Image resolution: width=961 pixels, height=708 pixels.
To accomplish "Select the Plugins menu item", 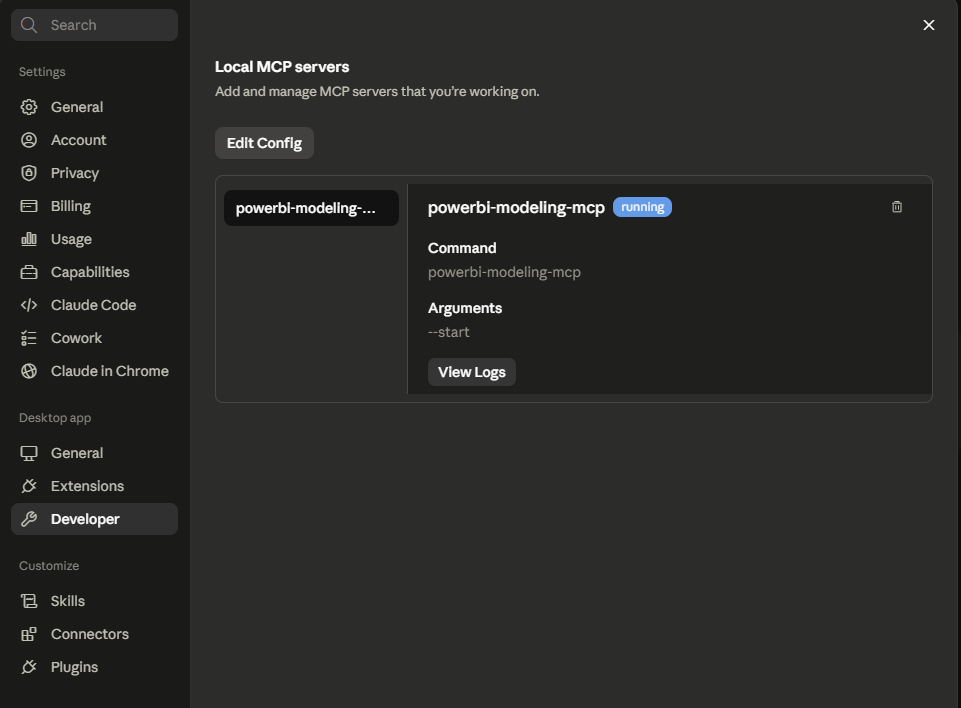I will point(94,667).
